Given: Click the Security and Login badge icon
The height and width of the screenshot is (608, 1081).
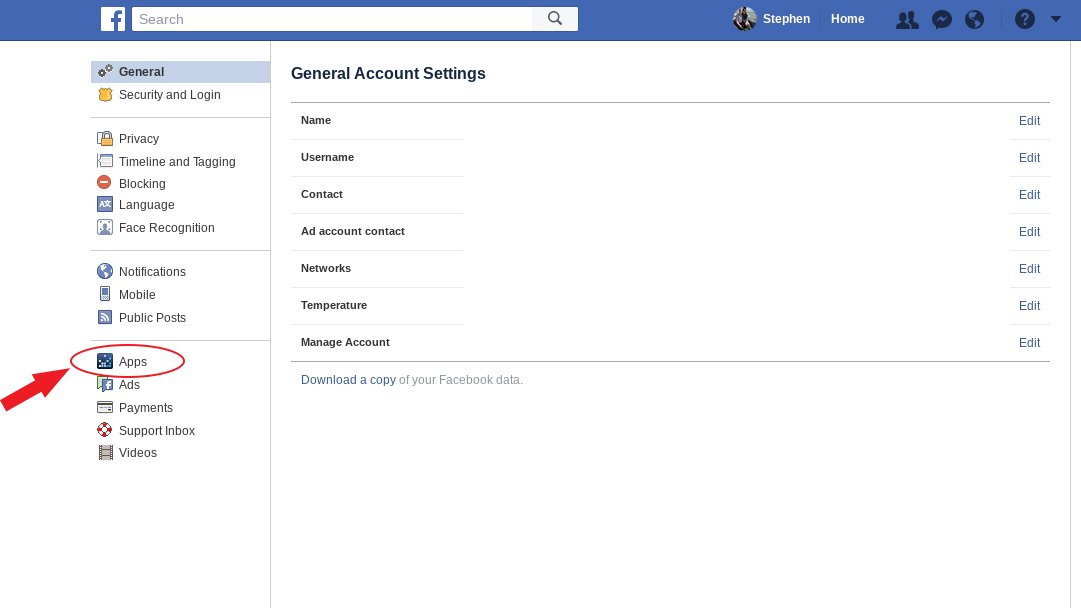Looking at the screenshot, I should (x=105, y=94).
